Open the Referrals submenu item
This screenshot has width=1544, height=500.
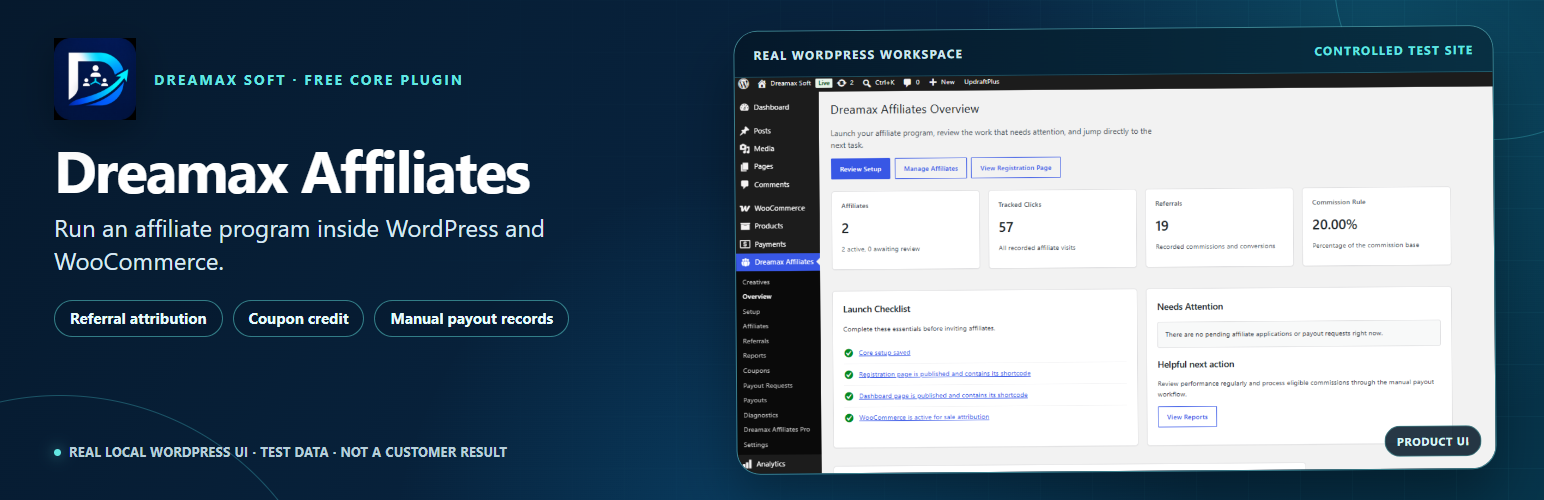pyautogui.click(x=756, y=341)
